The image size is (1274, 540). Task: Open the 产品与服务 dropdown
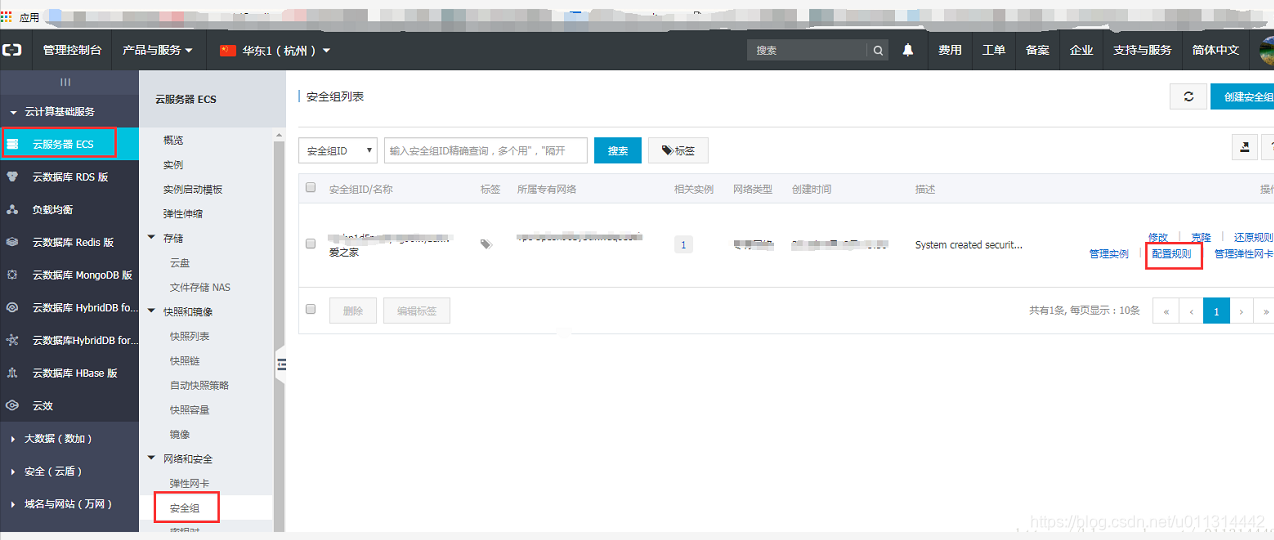coord(157,50)
